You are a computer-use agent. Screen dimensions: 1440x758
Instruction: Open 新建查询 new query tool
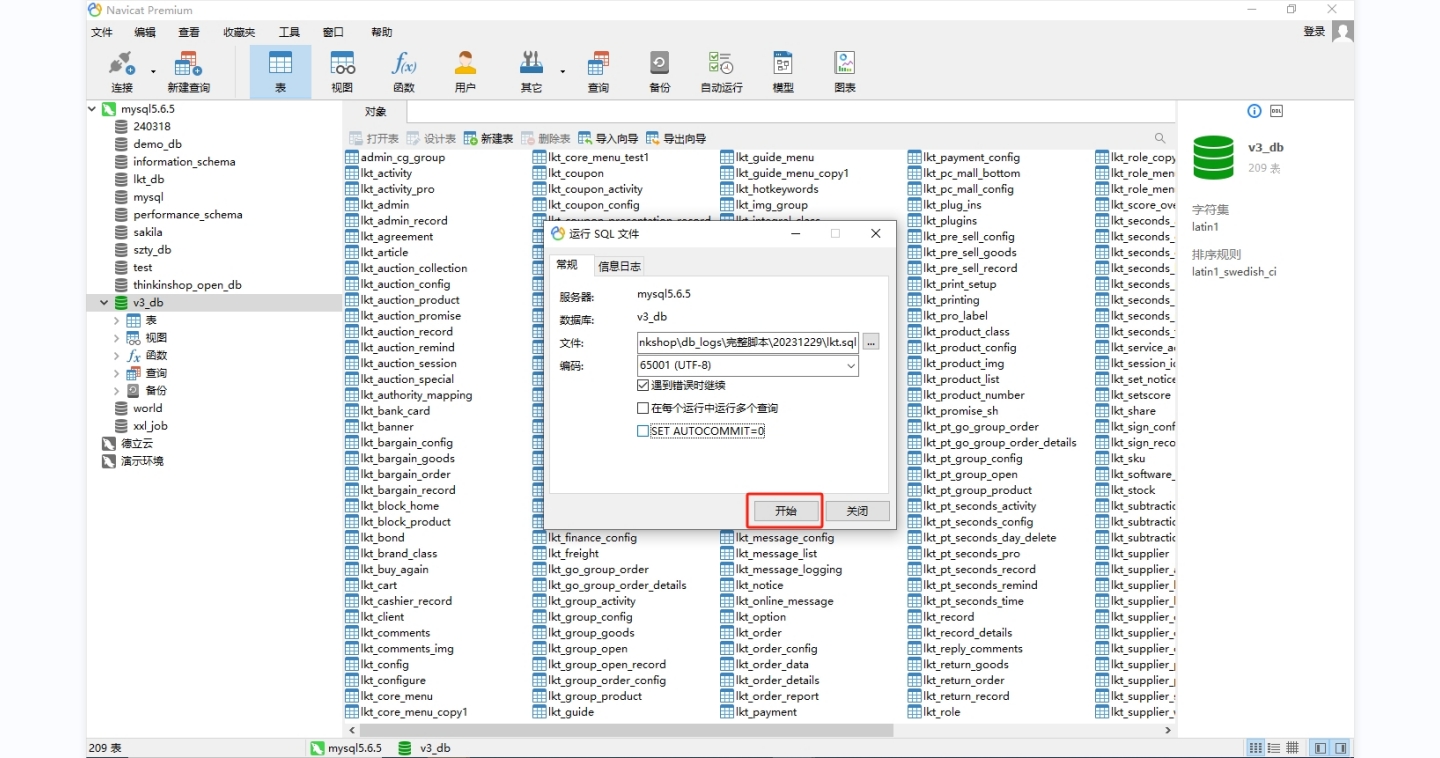(x=188, y=71)
